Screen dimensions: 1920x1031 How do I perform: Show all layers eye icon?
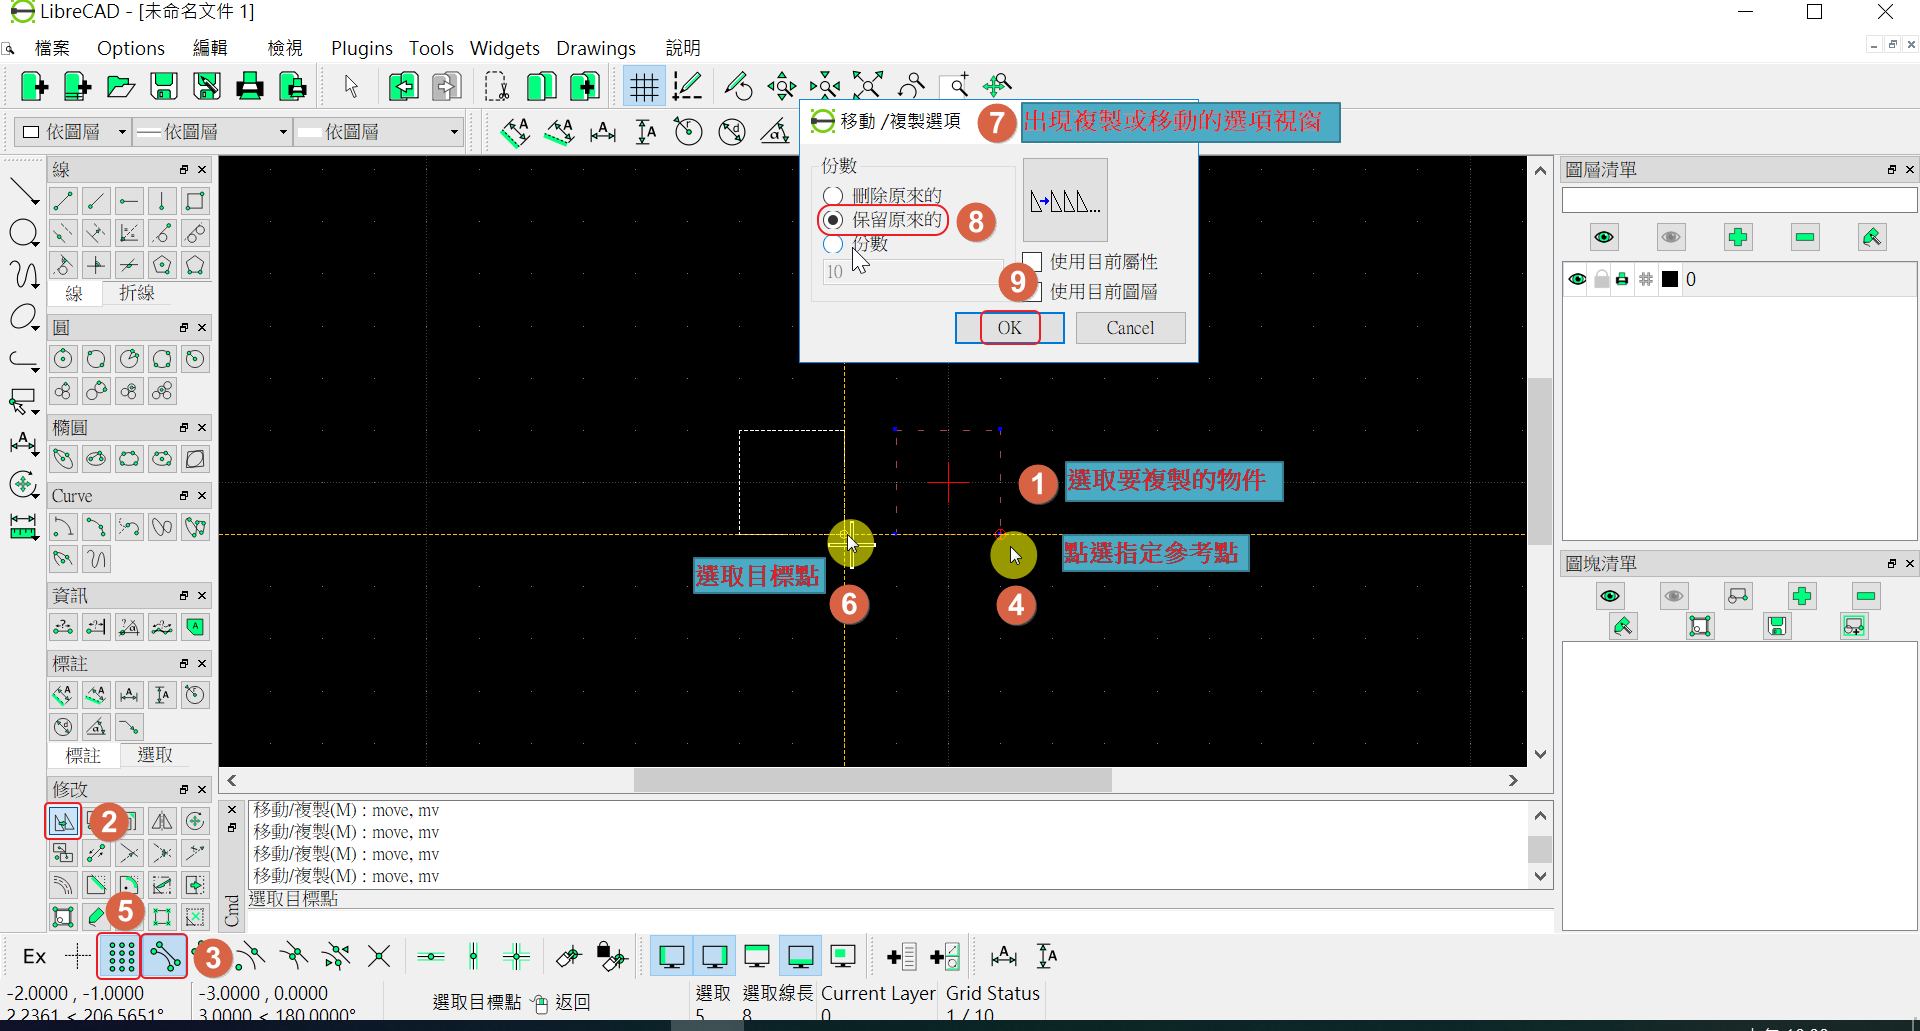[1604, 237]
